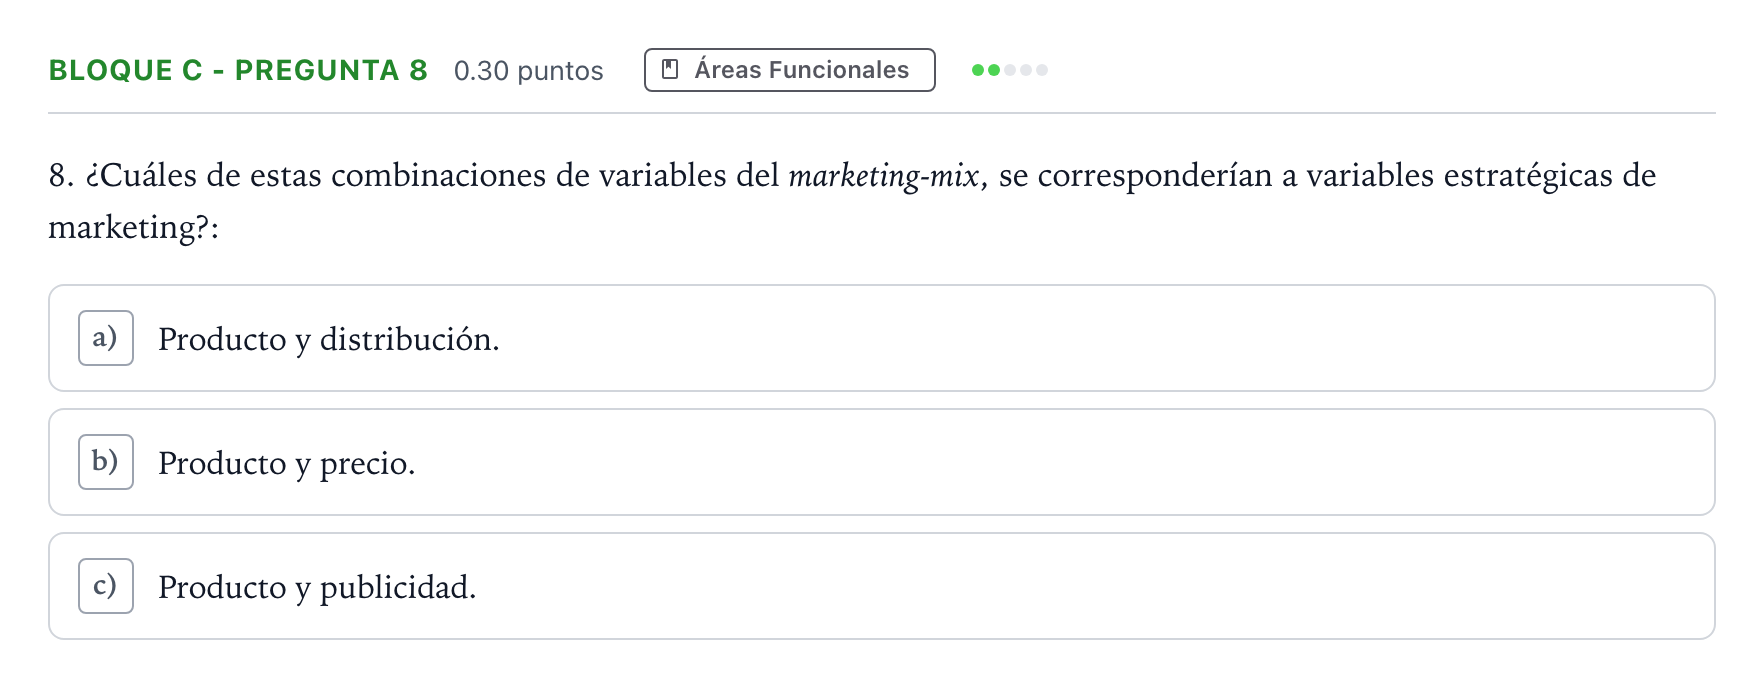The width and height of the screenshot is (1764, 688).
Task: Select answer c) Producto y publicidad
Action: 881,586
